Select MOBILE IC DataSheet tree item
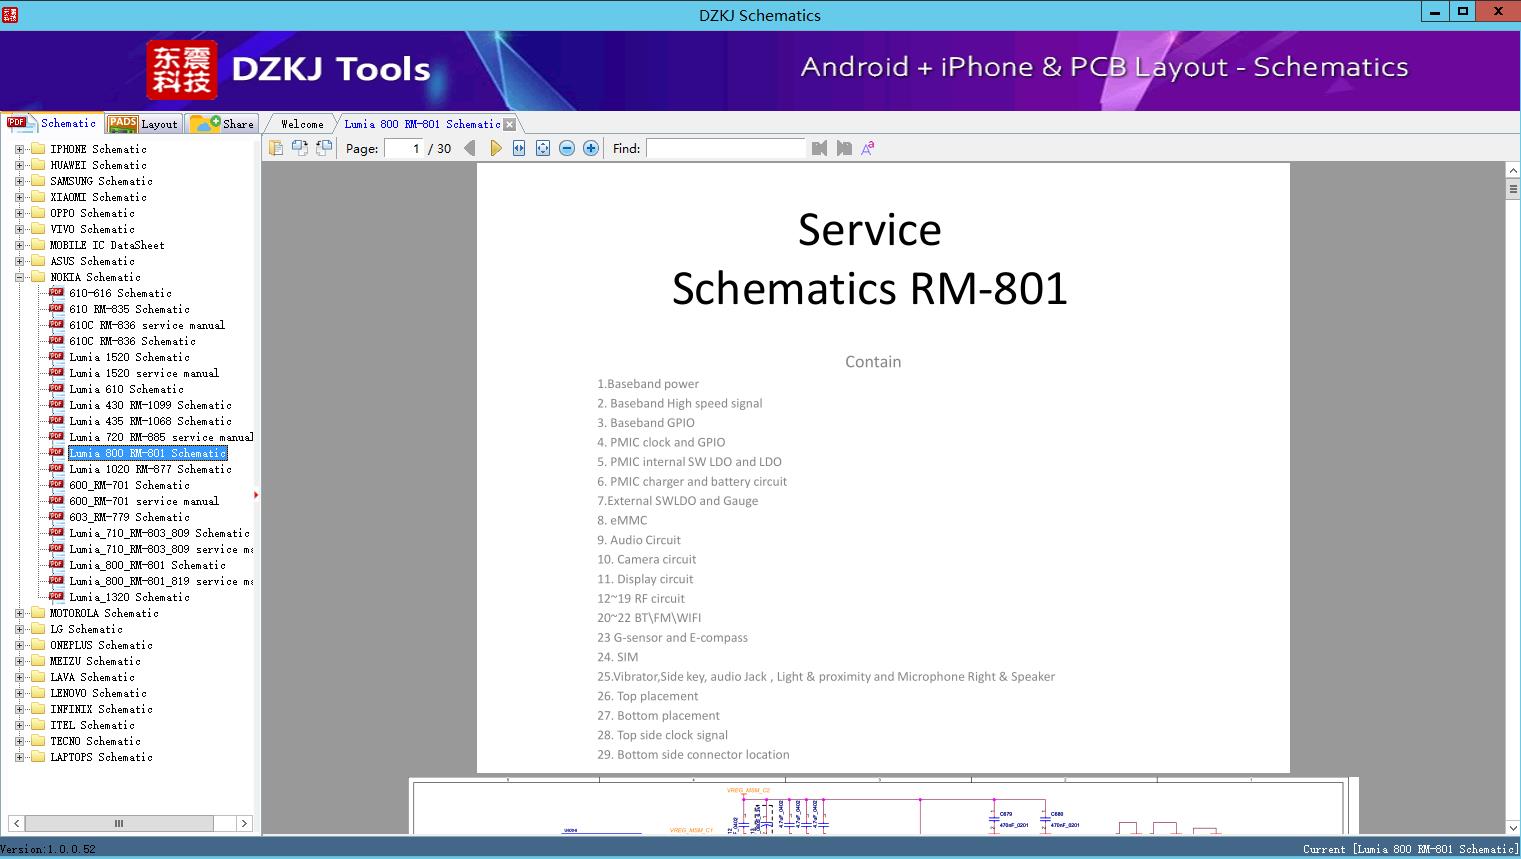 click(107, 245)
